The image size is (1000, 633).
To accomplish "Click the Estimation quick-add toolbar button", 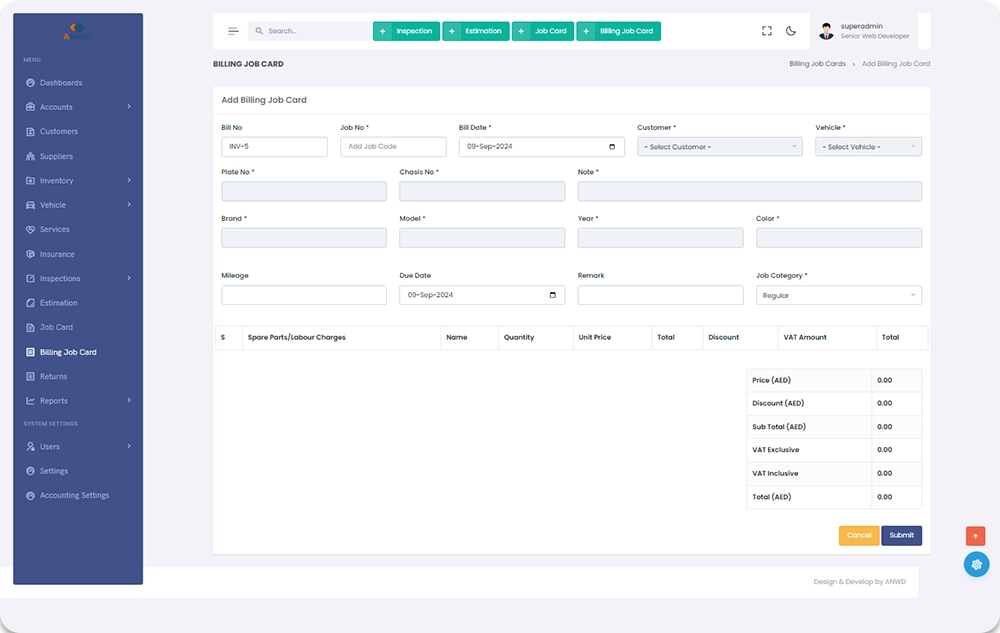I will click(476, 31).
